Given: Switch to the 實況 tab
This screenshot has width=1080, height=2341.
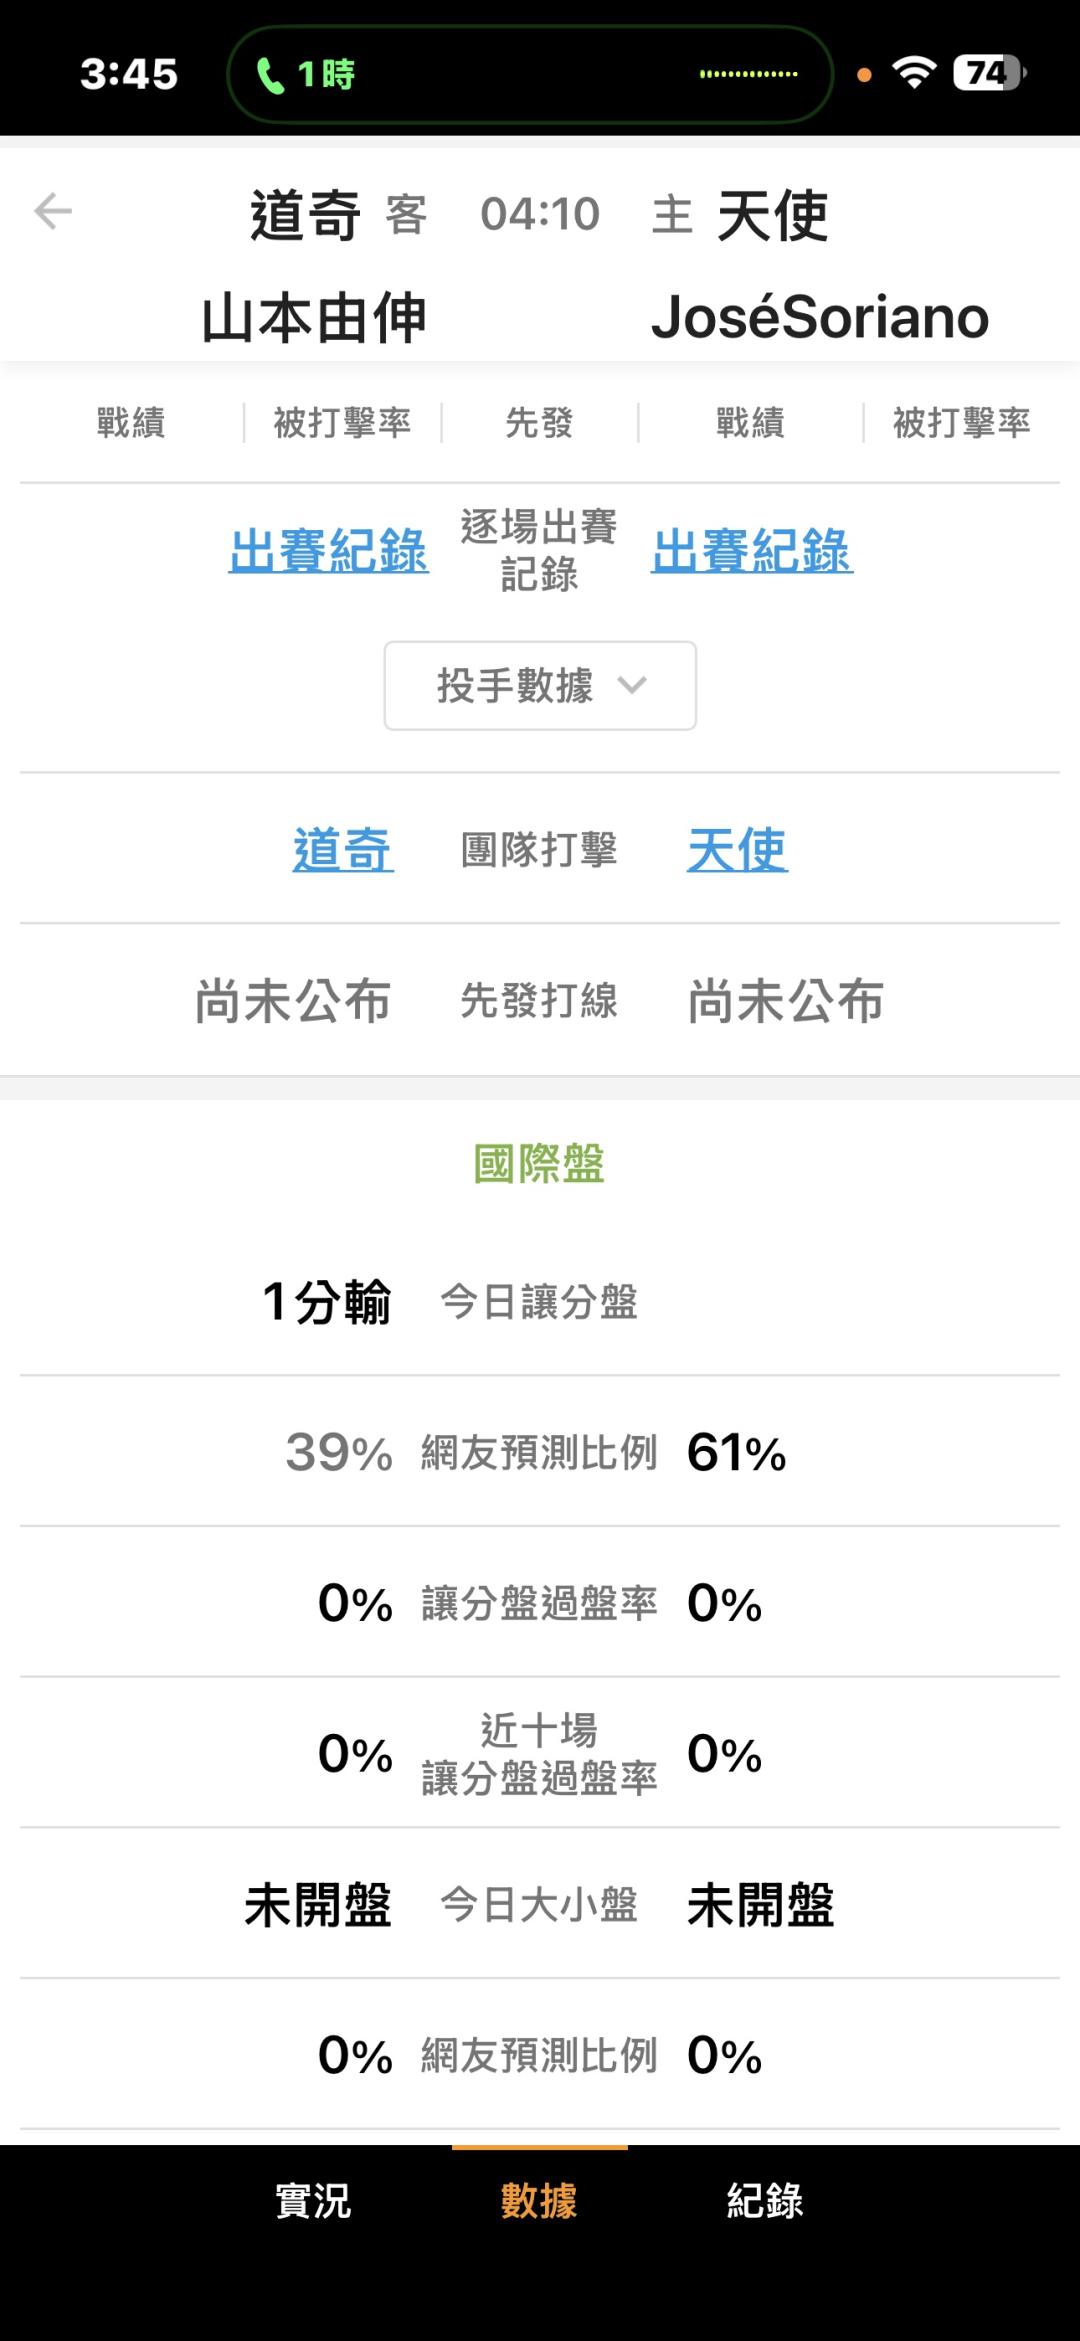Looking at the screenshot, I should pos(313,2201).
